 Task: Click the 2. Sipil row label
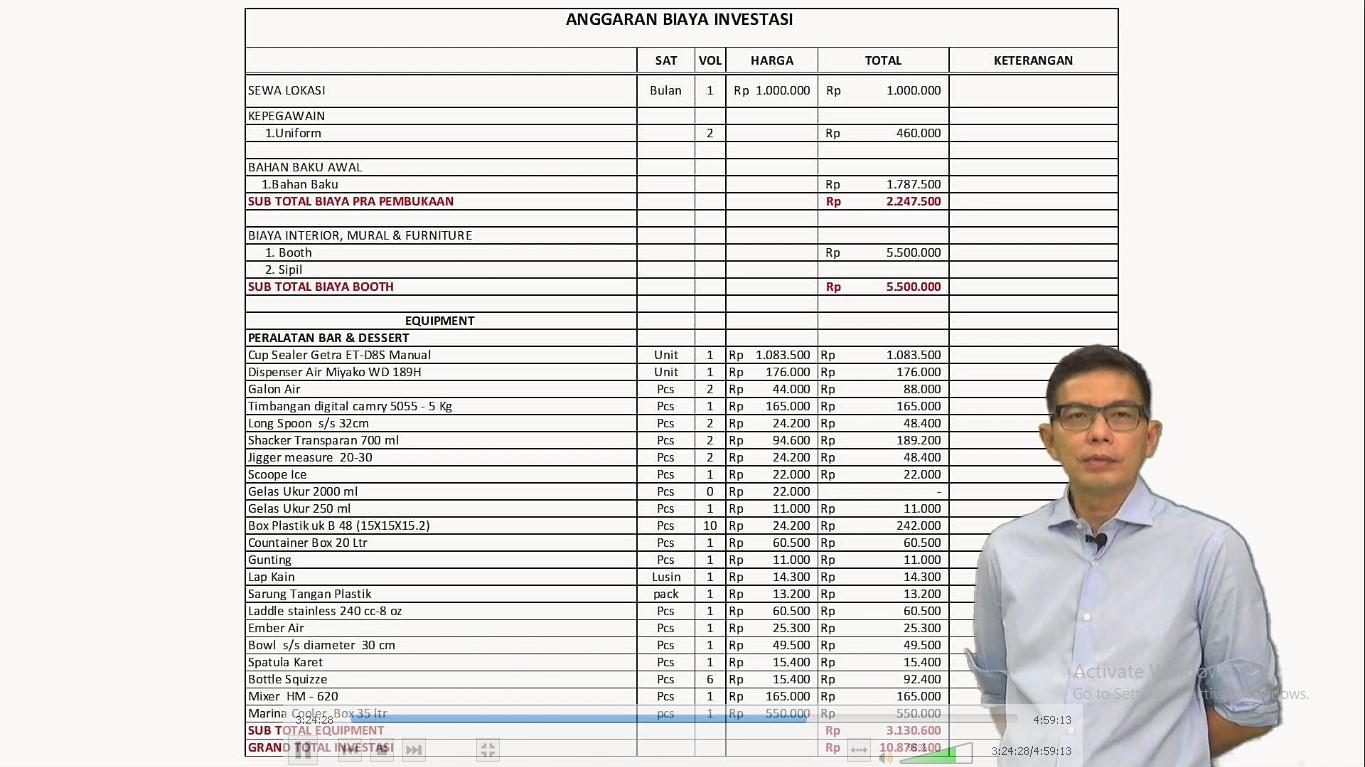283,270
